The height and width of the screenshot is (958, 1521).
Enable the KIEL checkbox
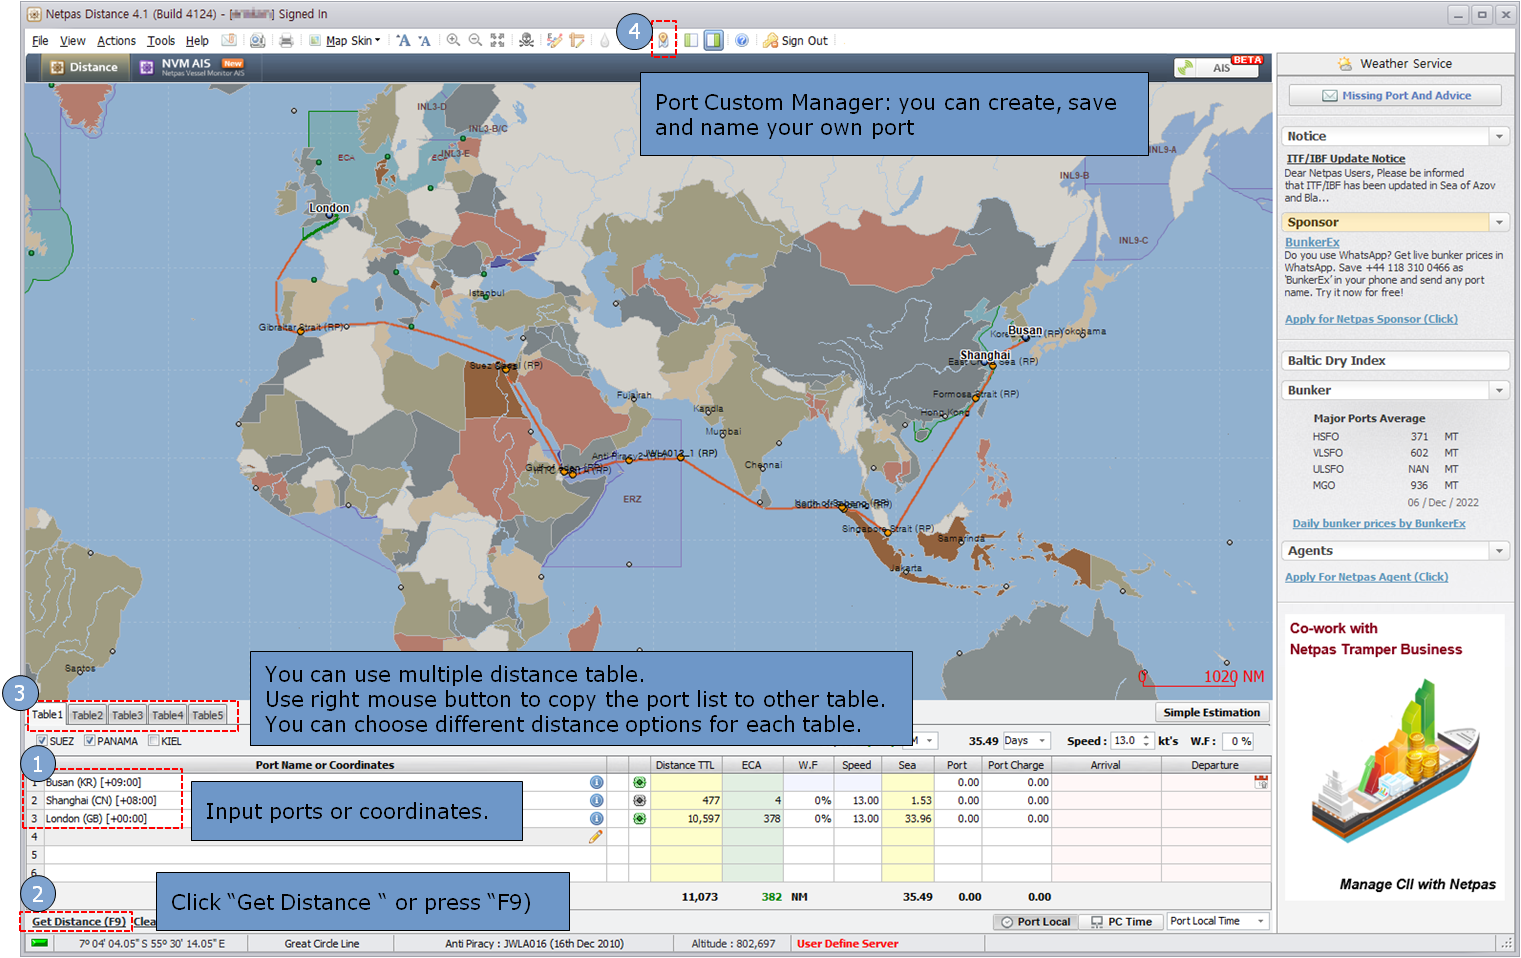click(153, 741)
